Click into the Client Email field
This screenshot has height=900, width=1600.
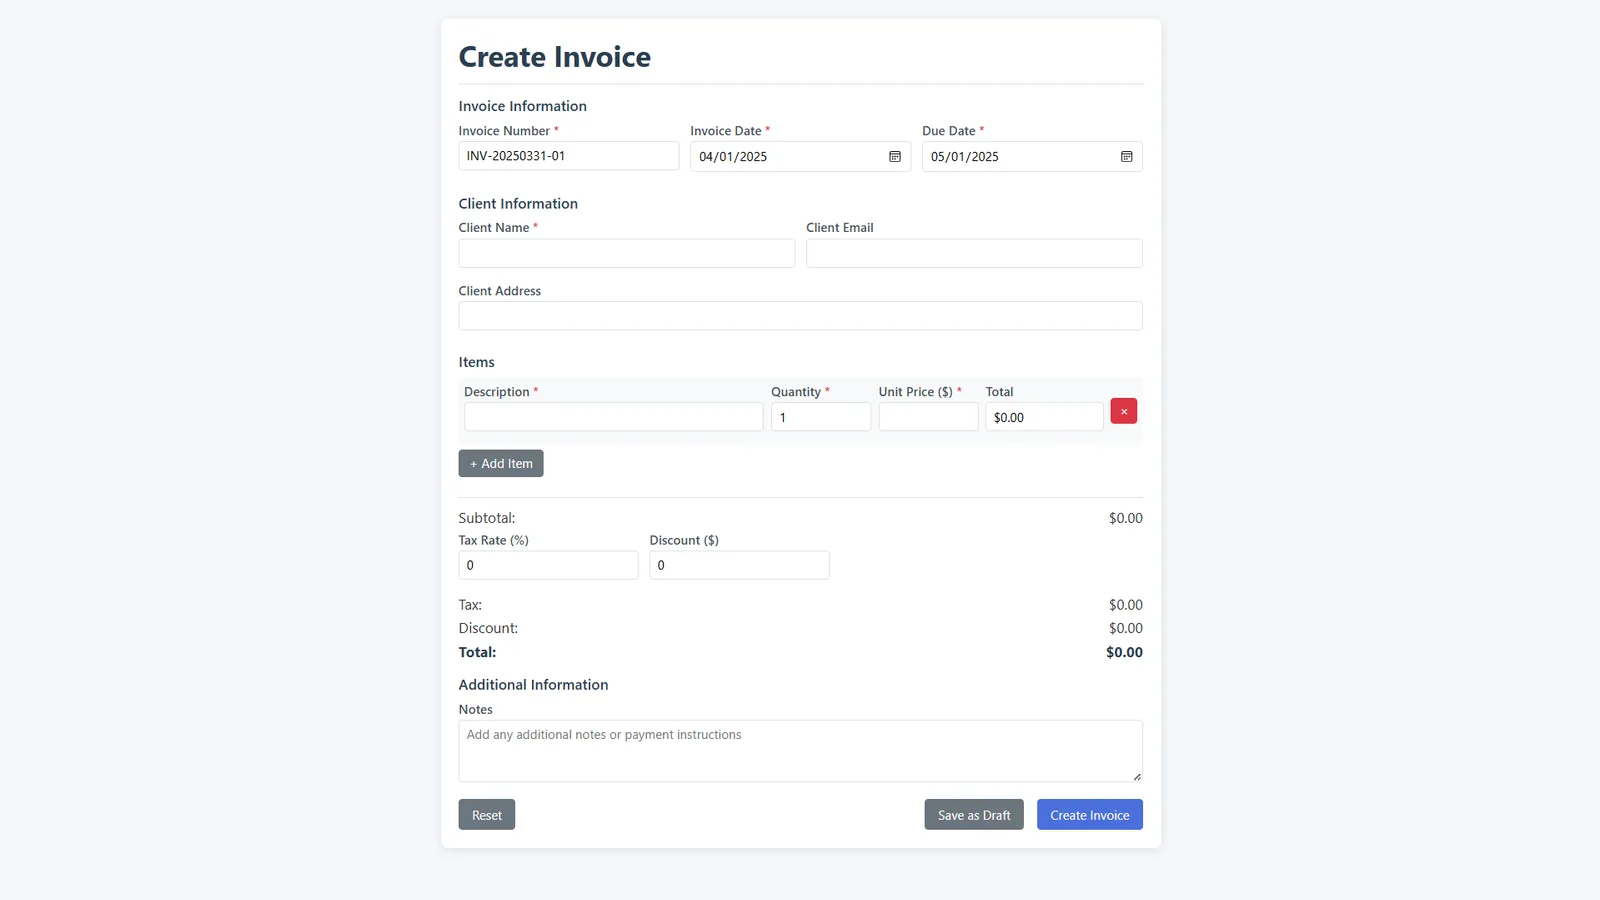pos(974,253)
